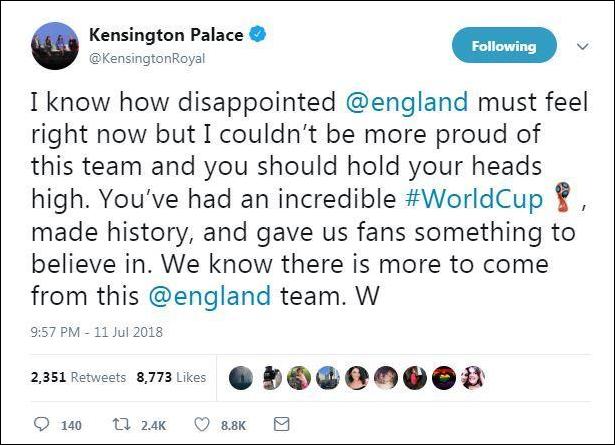Open Kensington Palace profile picture
Screen dimensions: 615x445
[x=53, y=46]
